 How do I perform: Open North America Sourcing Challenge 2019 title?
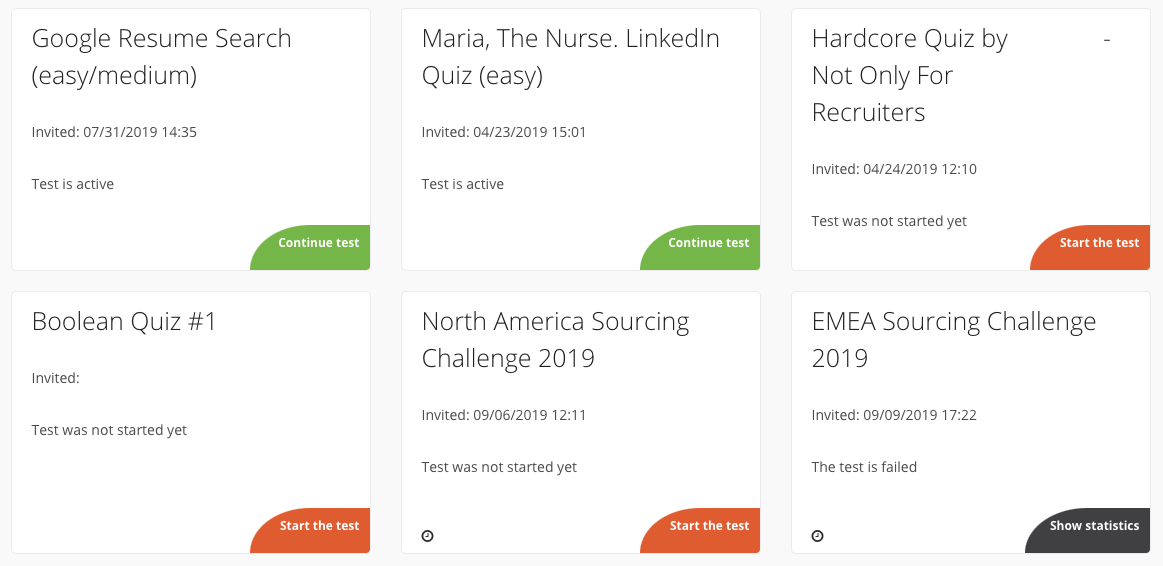coord(556,340)
